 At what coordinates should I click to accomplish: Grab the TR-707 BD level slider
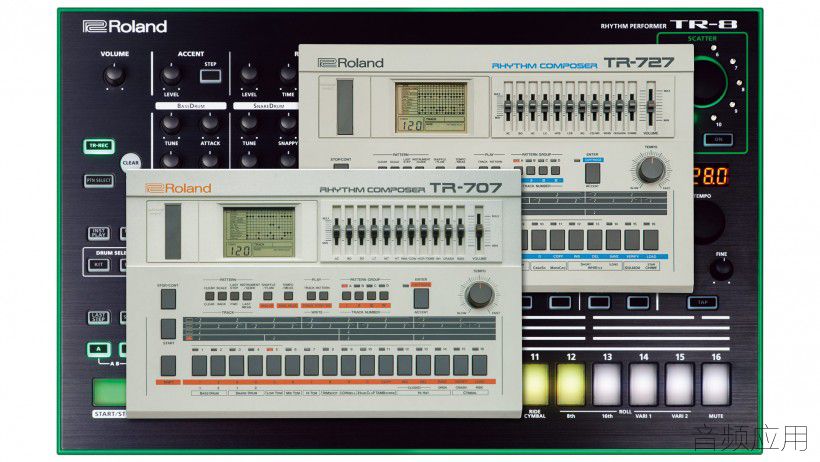point(349,230)
